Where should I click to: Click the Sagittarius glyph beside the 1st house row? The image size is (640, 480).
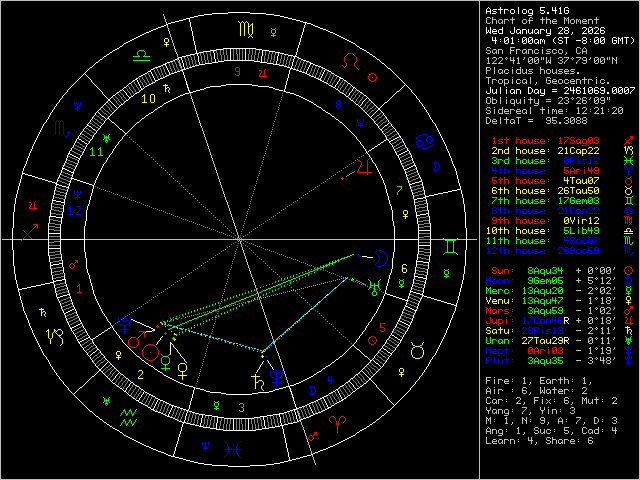[x=629, y=141]
